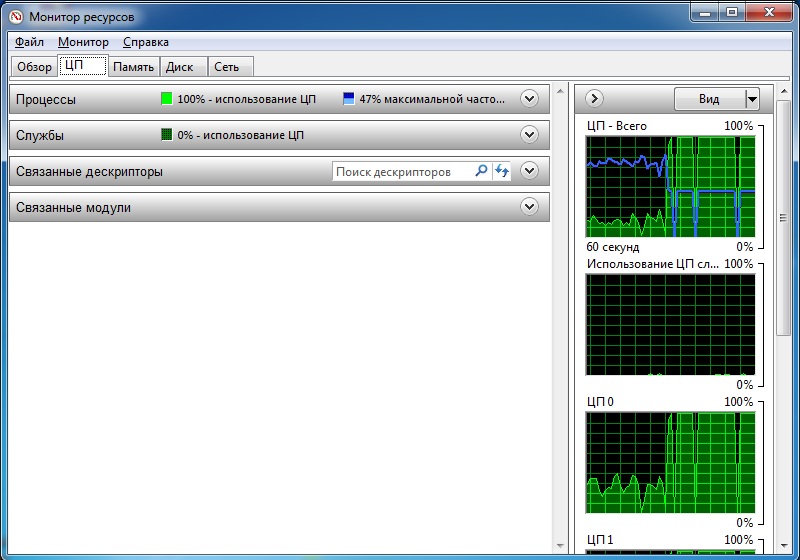Click the graphs pane scroll up arrow
This screenshot has width=800, height=560.
[783, 91]
